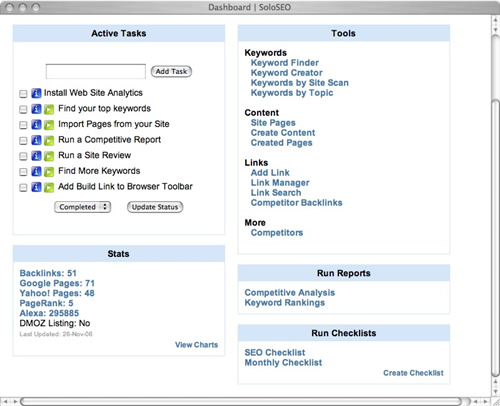Run the Competitive Analysis report
The image size is (500, 406).
click(290, 293)
